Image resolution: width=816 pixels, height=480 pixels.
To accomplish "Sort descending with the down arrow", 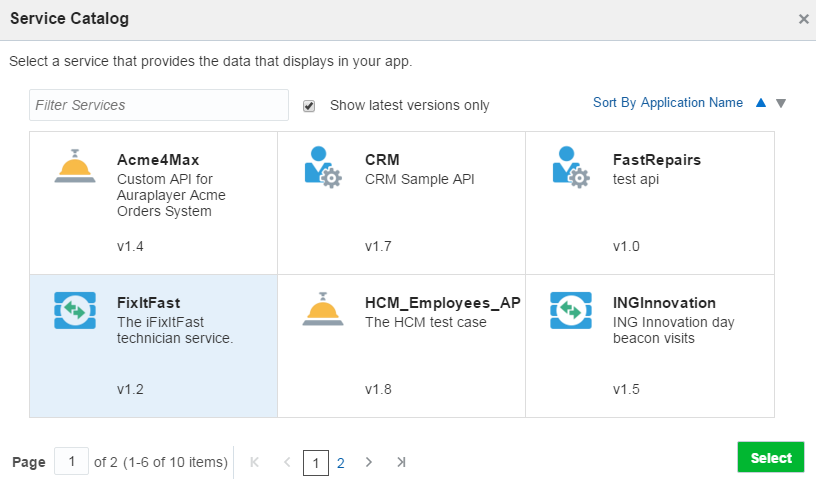I will pyautogui.click(x=781, y=103).
